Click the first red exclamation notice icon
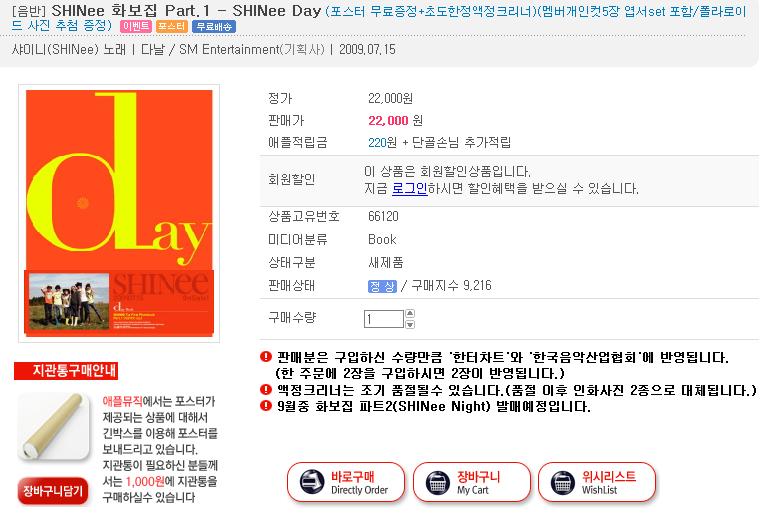This screenshot has height=515, width=764. click(266, 357)
